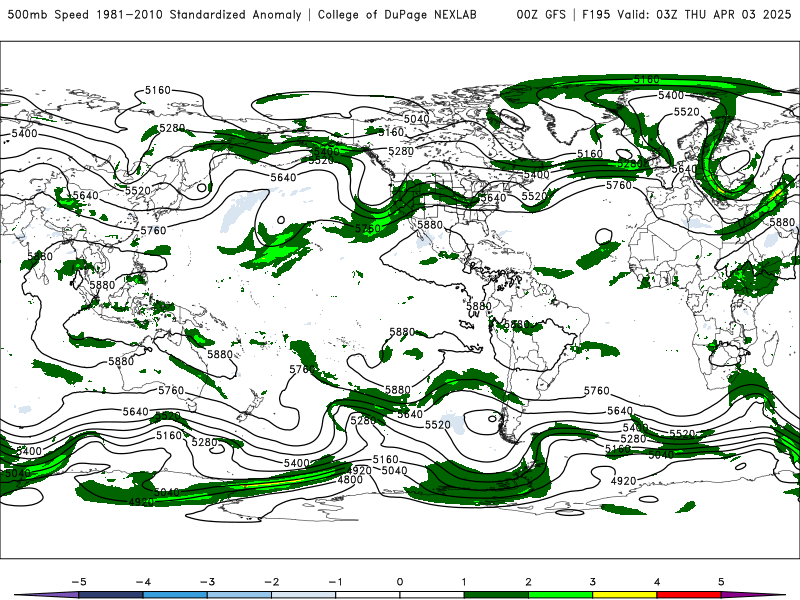Image resolution: width=800 pixels, height=600 pixels.
Task: Click the dark navy -5 to -4 colorbar segment
Action: [x=111, y=595]
